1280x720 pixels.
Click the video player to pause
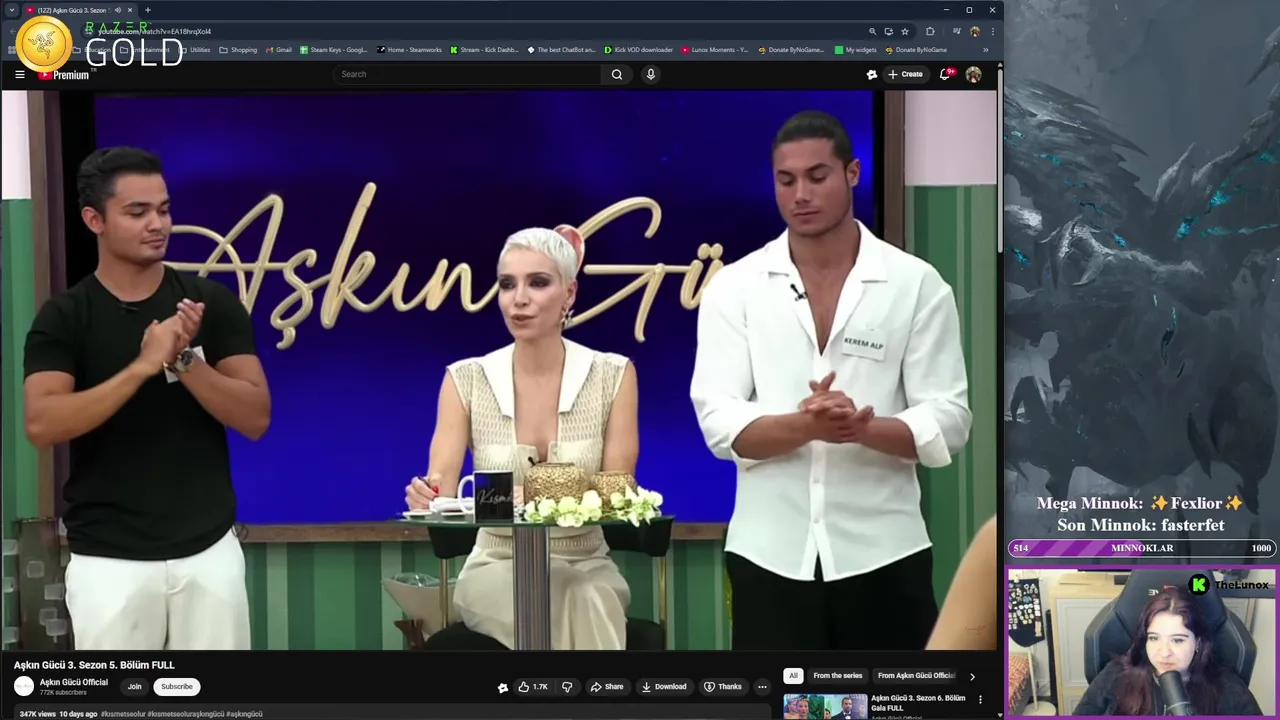click(498, 370)
